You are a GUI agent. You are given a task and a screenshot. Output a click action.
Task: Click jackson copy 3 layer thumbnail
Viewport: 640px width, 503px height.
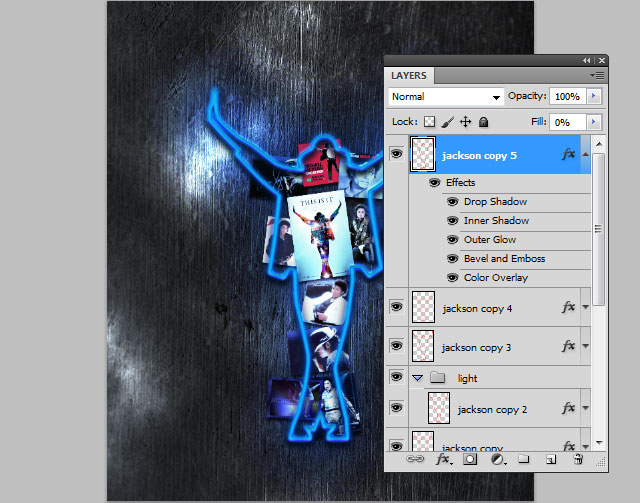(423, 346)
